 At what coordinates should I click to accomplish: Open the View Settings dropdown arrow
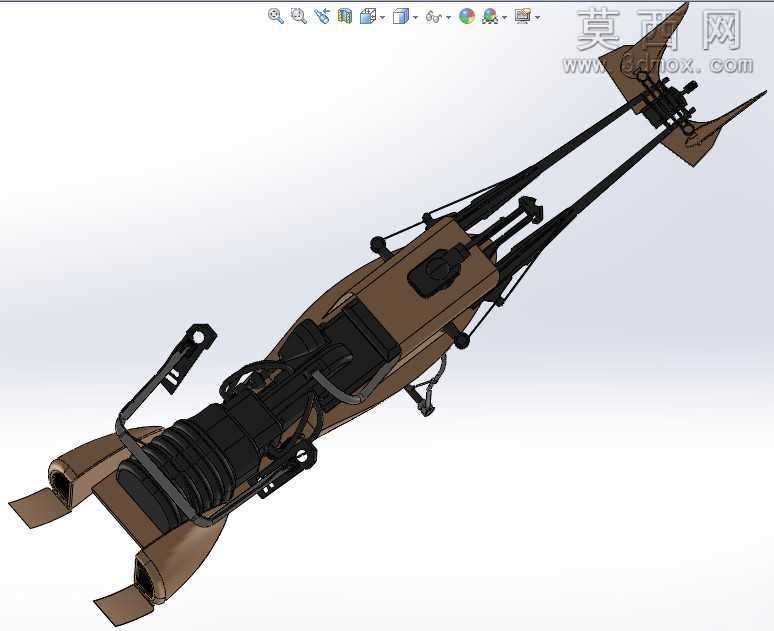pos(538,18)
